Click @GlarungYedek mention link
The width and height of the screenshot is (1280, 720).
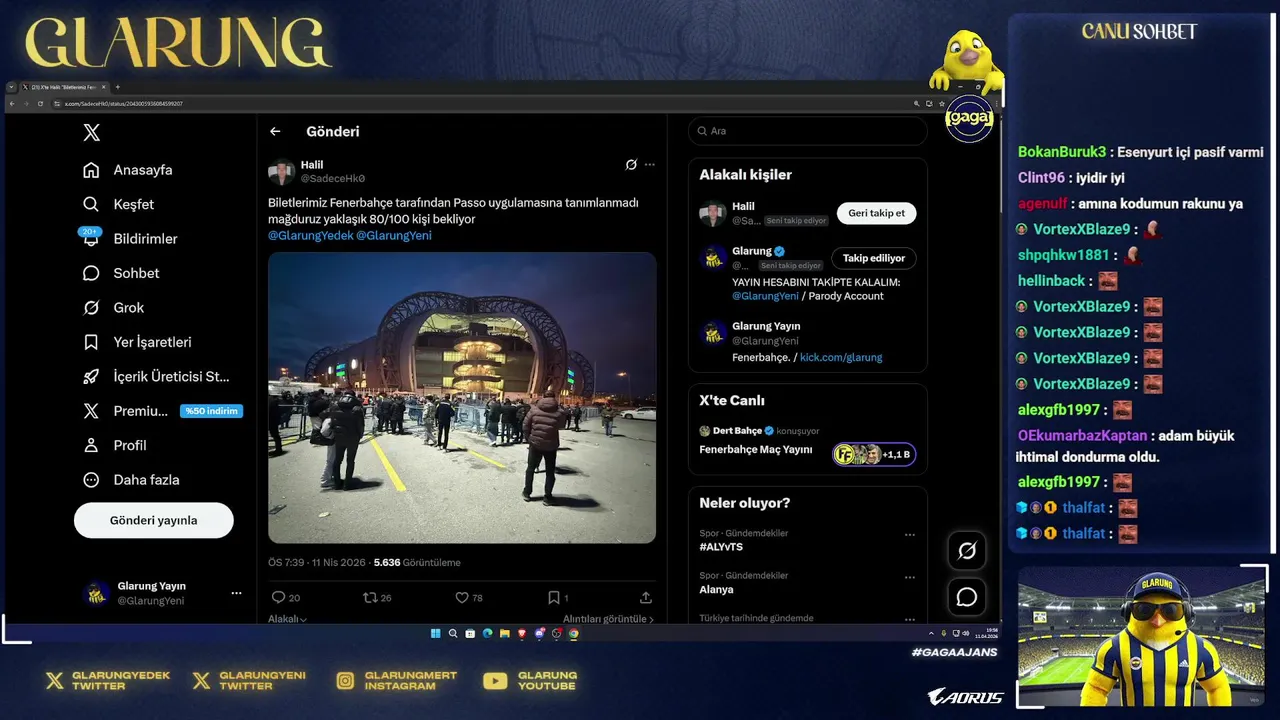pyautogui.click(x=310, y=236)
